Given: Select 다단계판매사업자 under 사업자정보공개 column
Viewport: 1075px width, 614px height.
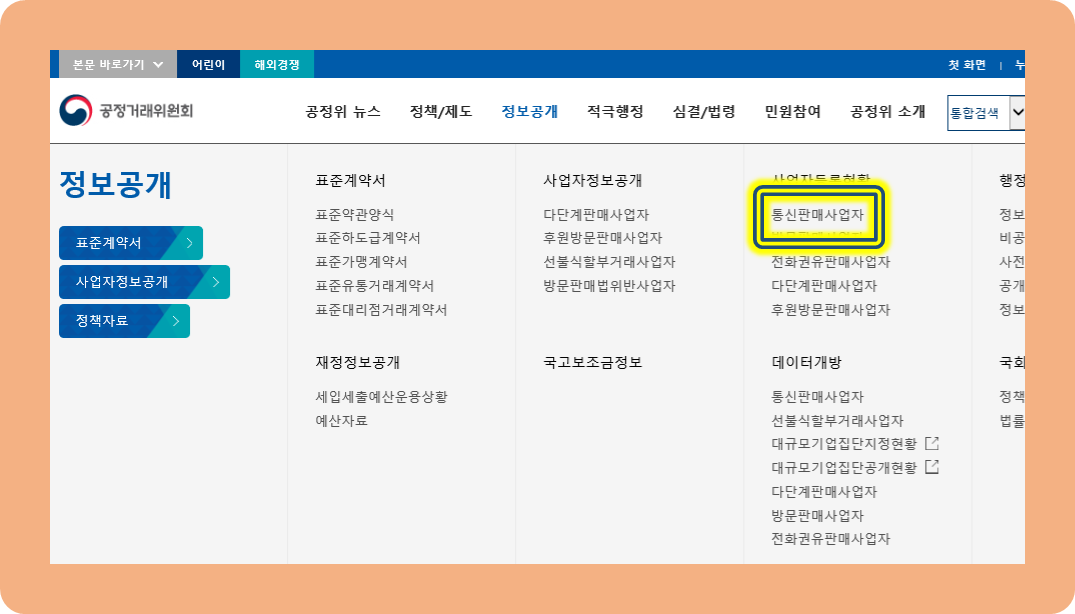Looking at the screenshot, I should pyautogui.click(x=596, y=214).
